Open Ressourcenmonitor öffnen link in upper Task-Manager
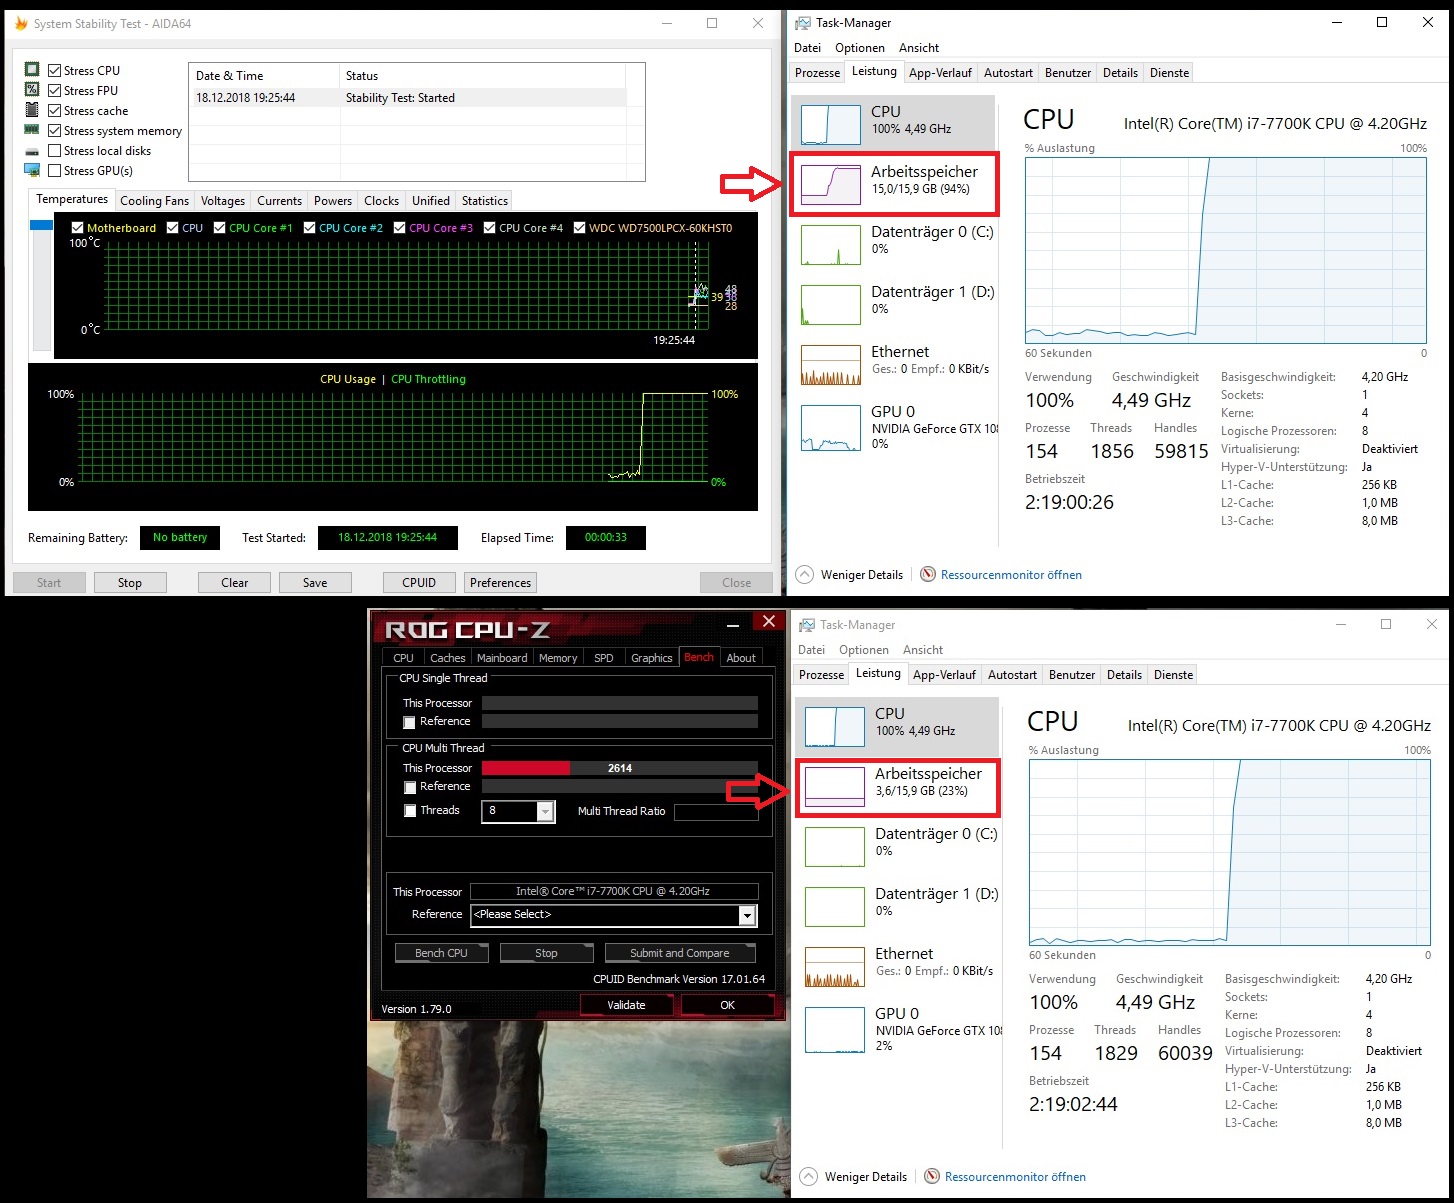 (1011, 574)
